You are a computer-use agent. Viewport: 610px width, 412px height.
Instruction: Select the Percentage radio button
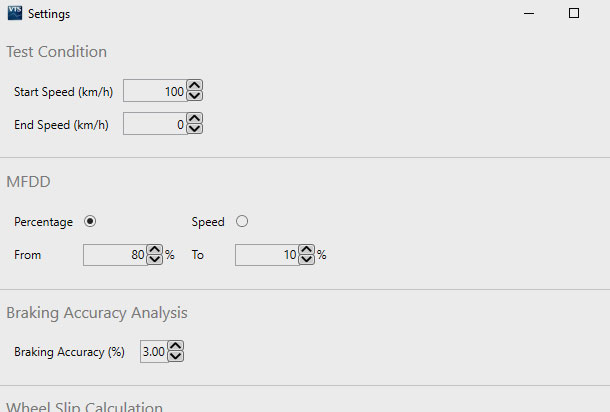click(x=90, y=222)
